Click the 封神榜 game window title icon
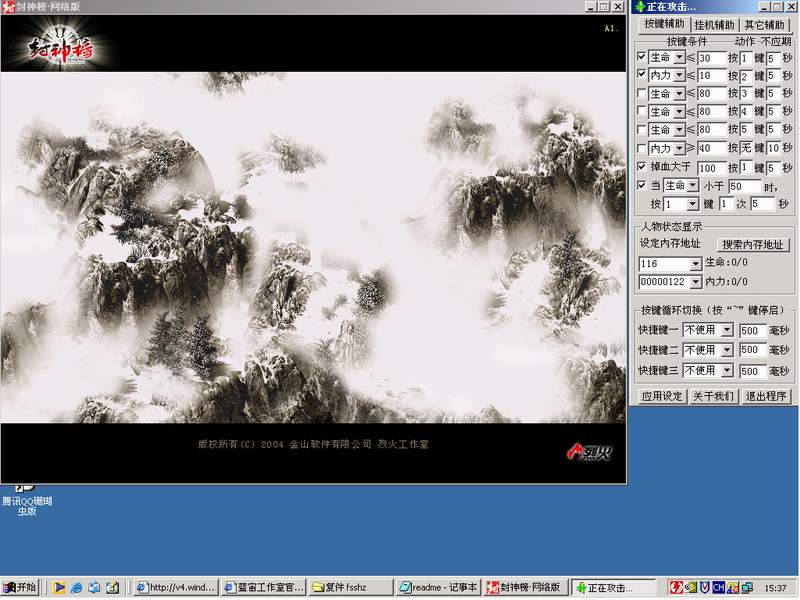 [8, 7]
